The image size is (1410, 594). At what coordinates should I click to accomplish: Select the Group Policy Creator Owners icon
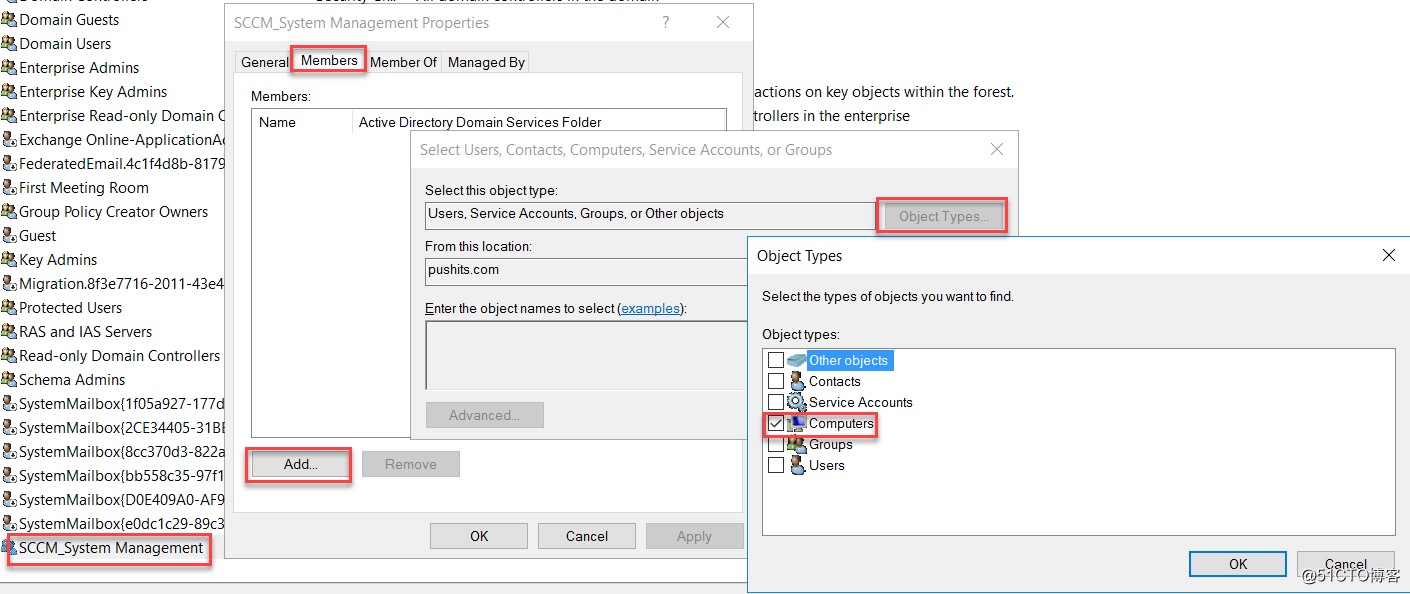pyautogui.click(x=9, y=212)
